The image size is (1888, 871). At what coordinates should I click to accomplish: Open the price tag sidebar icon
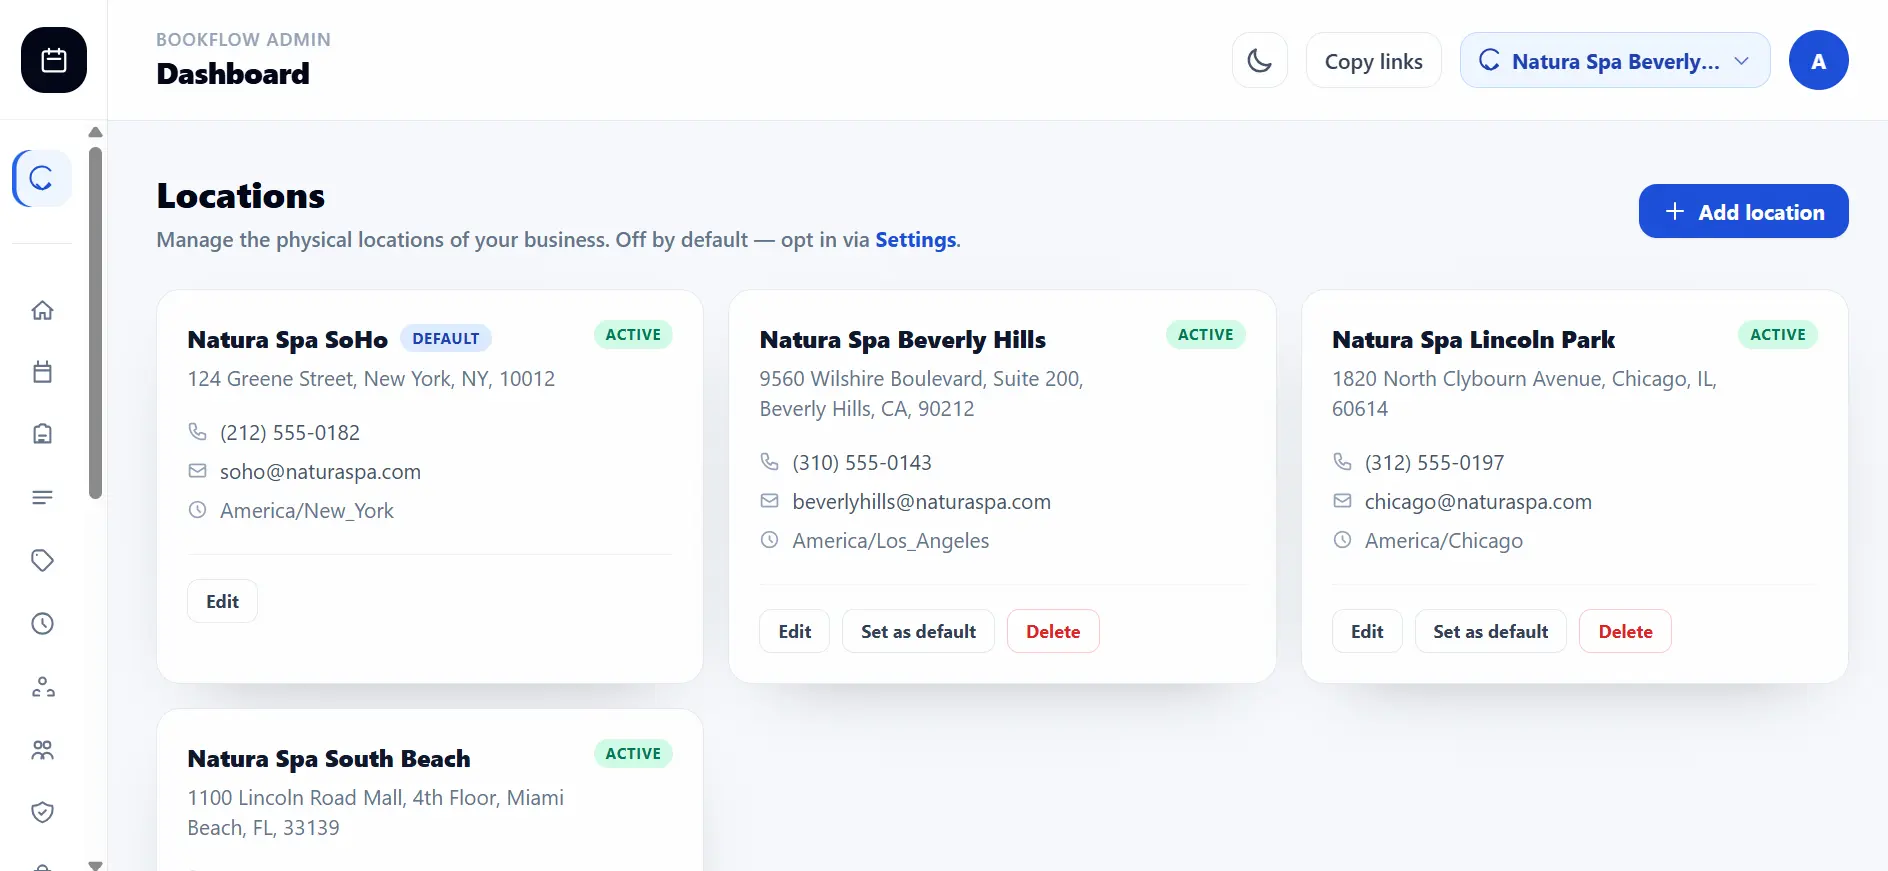click(42, 560)
